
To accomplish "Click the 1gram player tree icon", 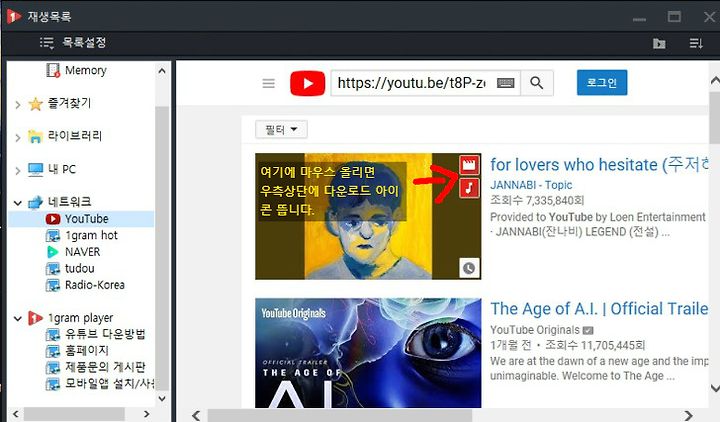I will click(x=35, y=318).
